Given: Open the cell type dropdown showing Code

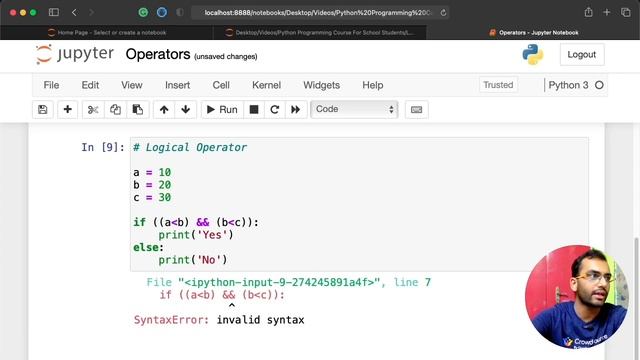Looking at the screenshot, I should tap(354, 109).
